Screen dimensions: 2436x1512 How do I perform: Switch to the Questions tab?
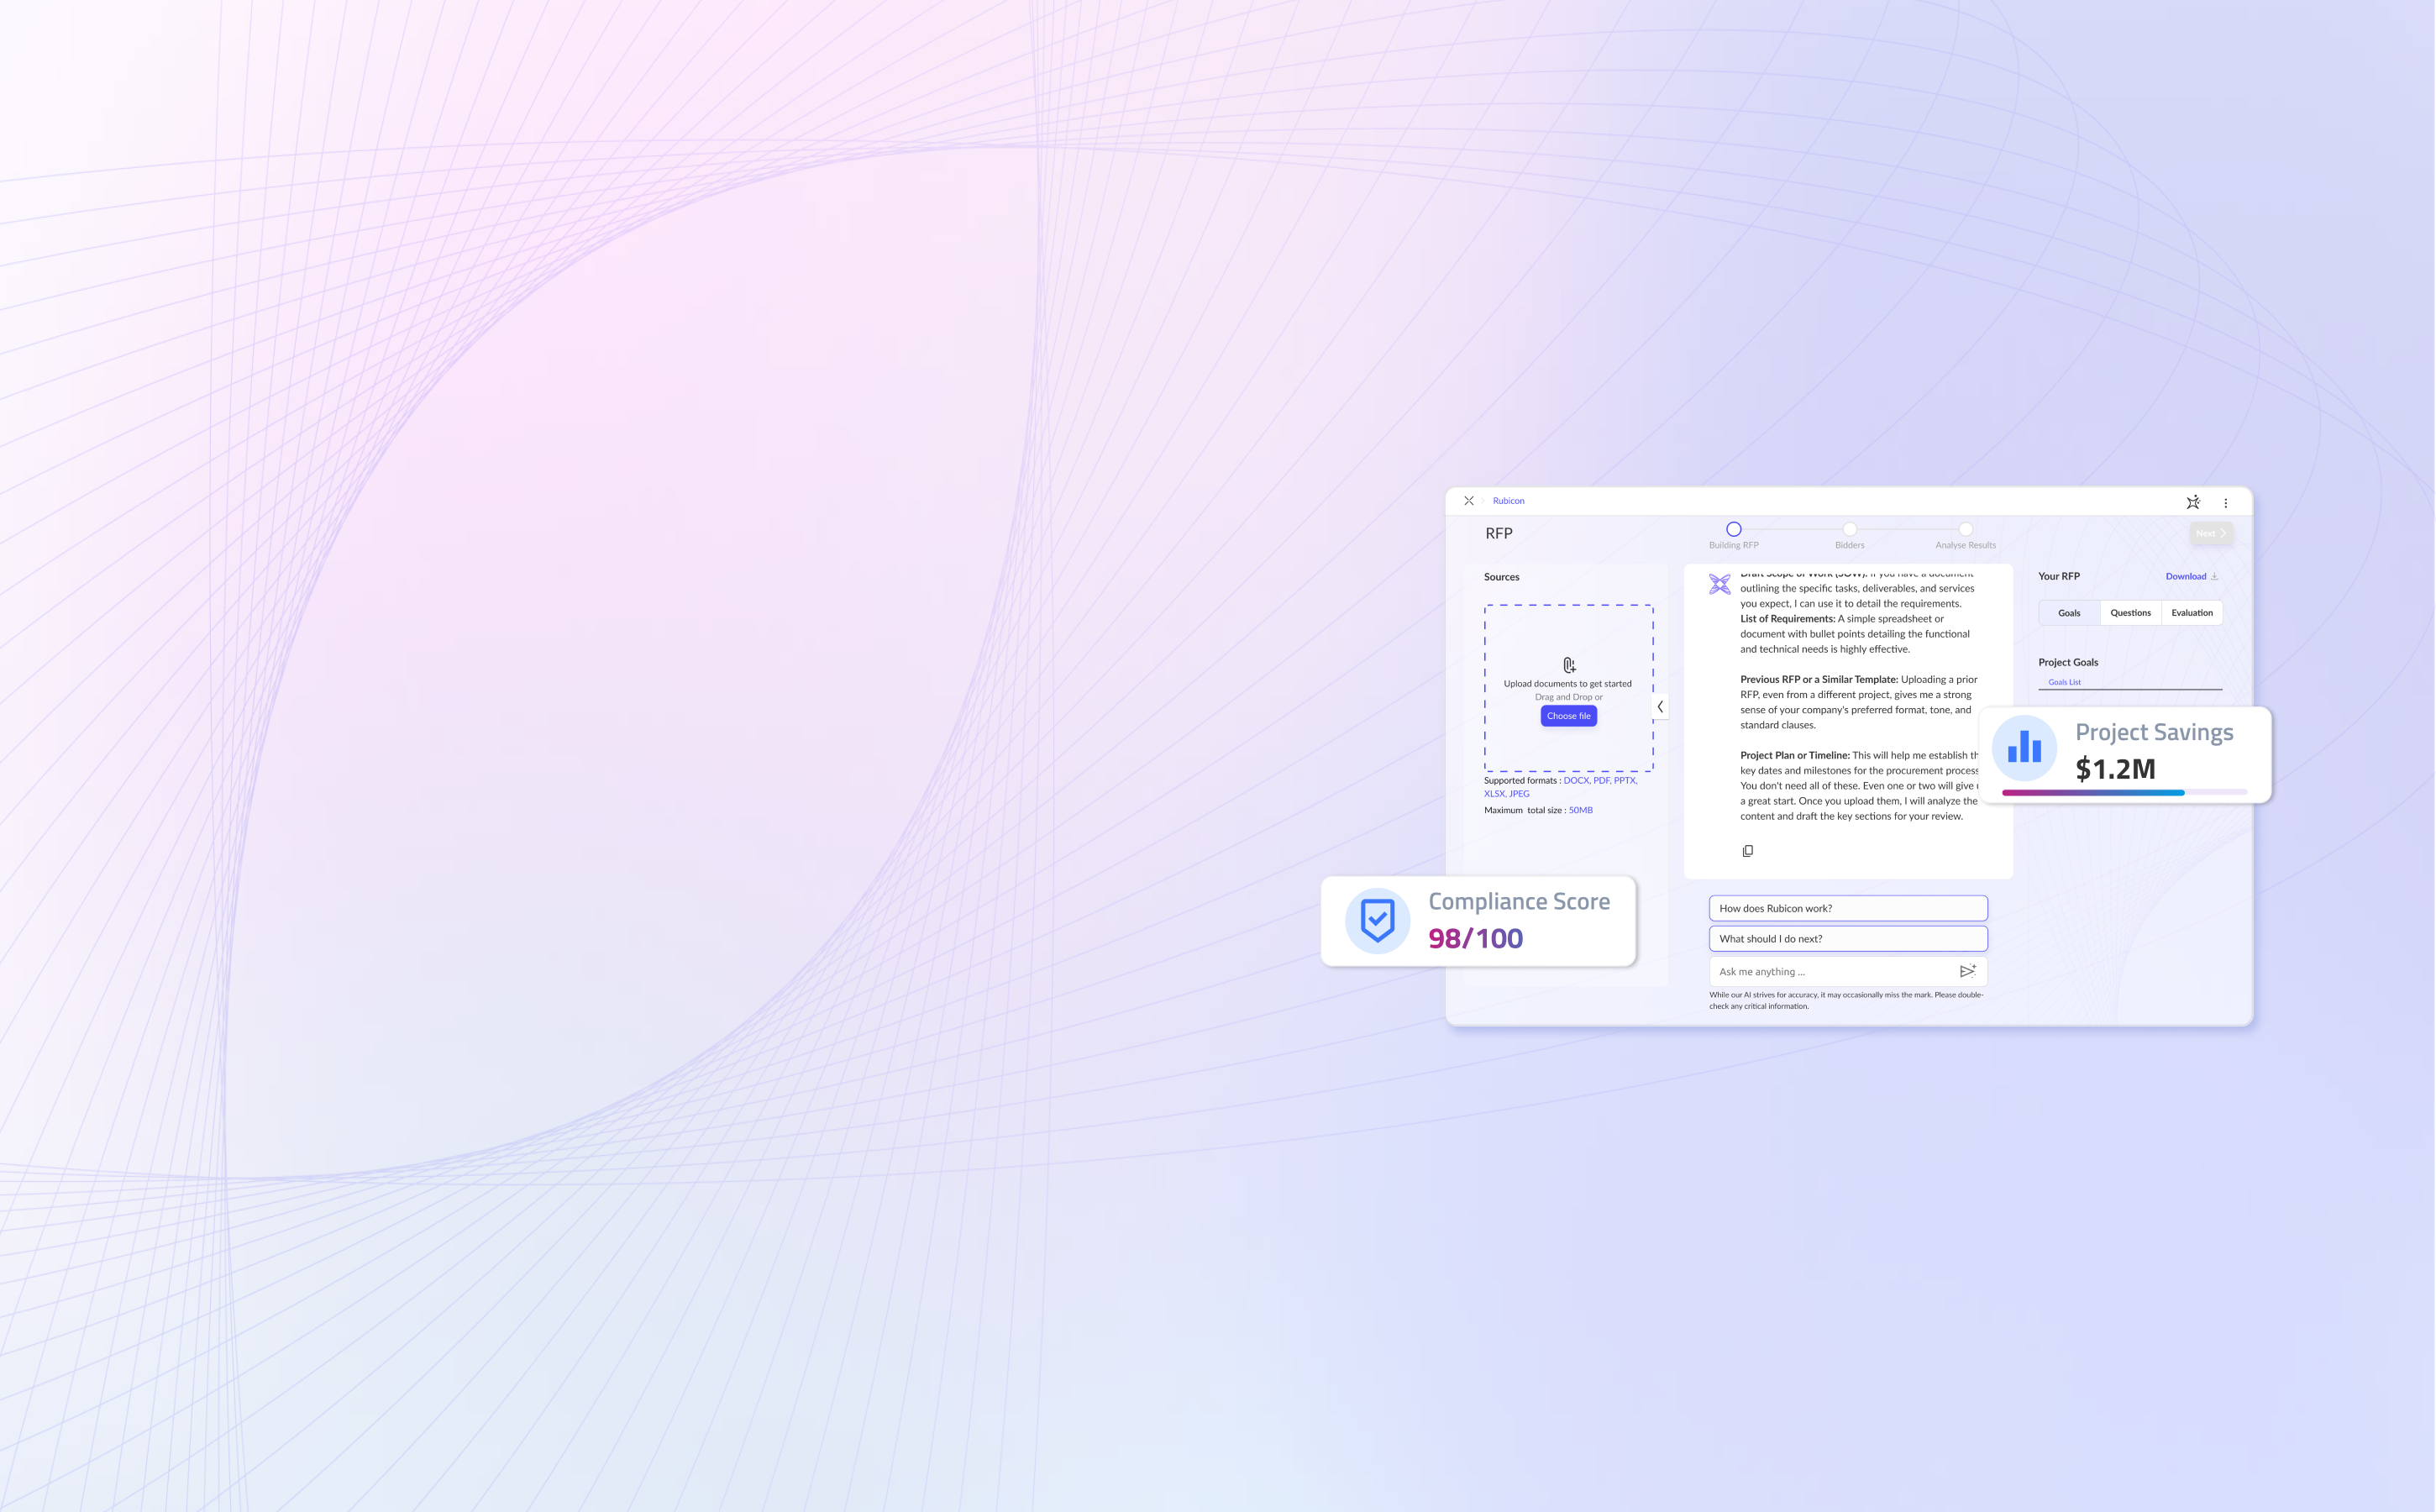[x=2131, y=613]
